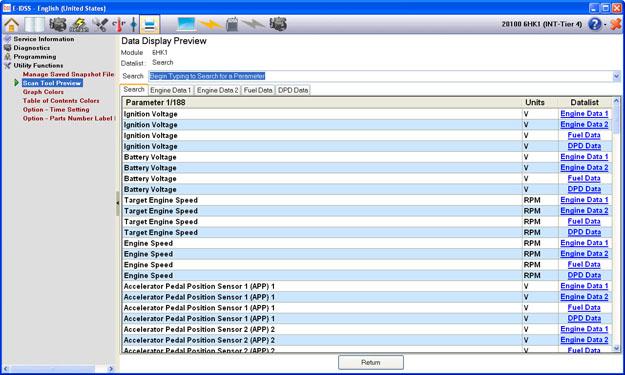625x375 pixels.
Task: Click the engine diagnostics toolbar icon
Action: click(x=58, y=25)
